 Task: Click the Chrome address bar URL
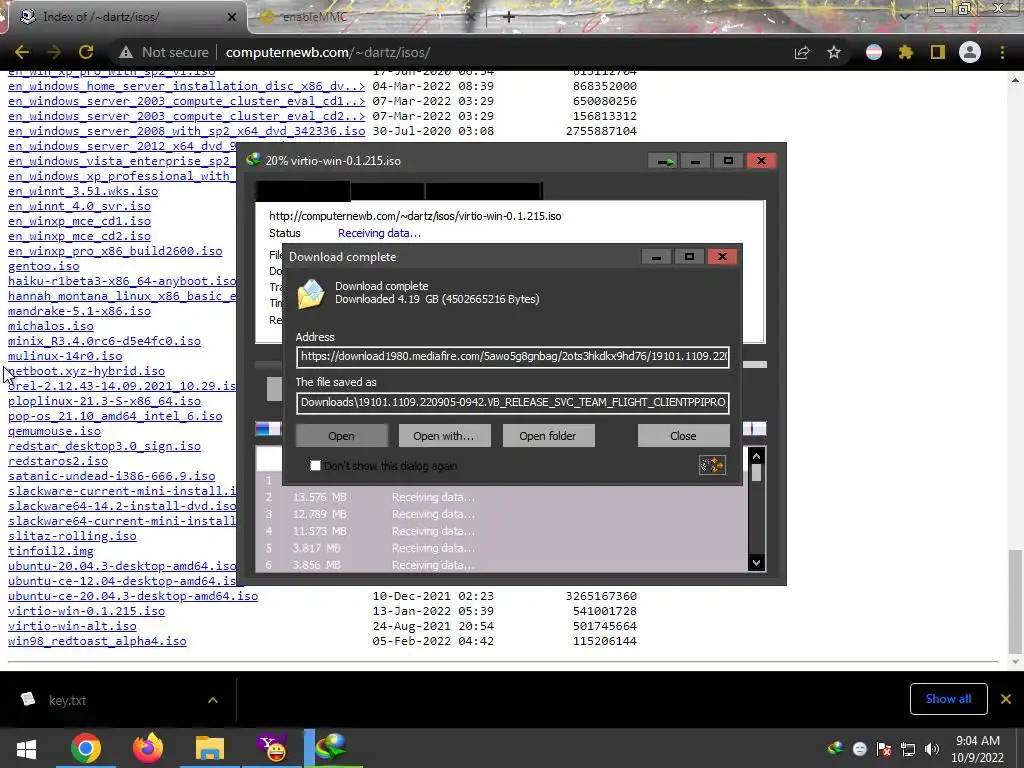328,52
